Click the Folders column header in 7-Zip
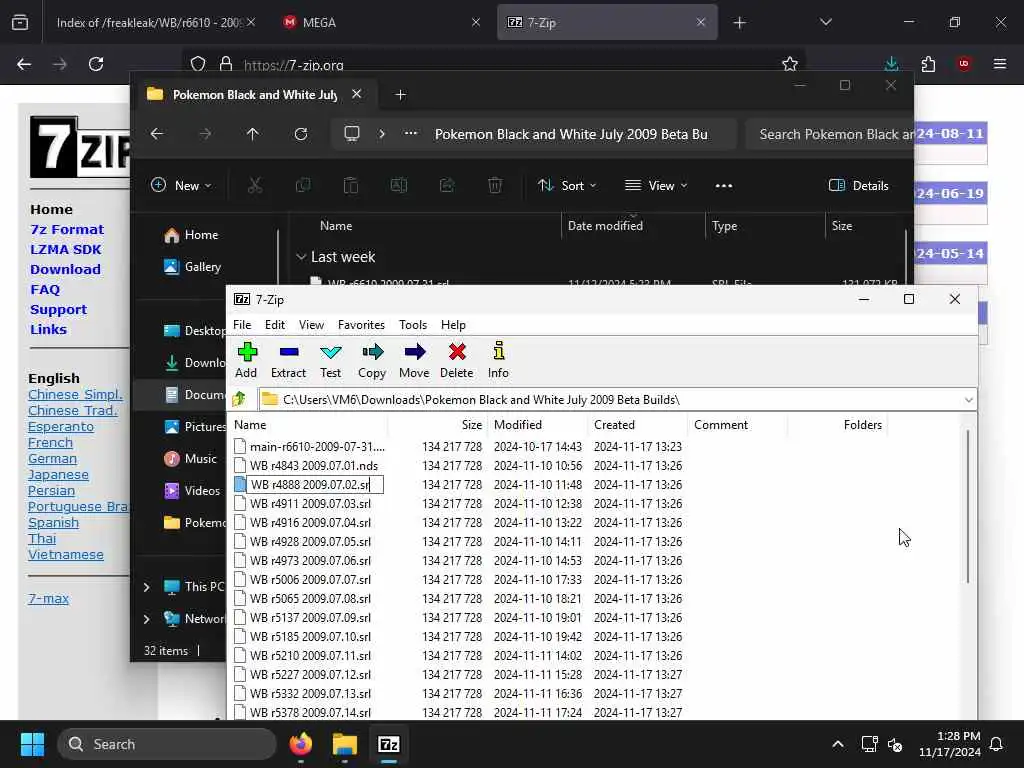 pyautogui.click(x=837, y=424)
